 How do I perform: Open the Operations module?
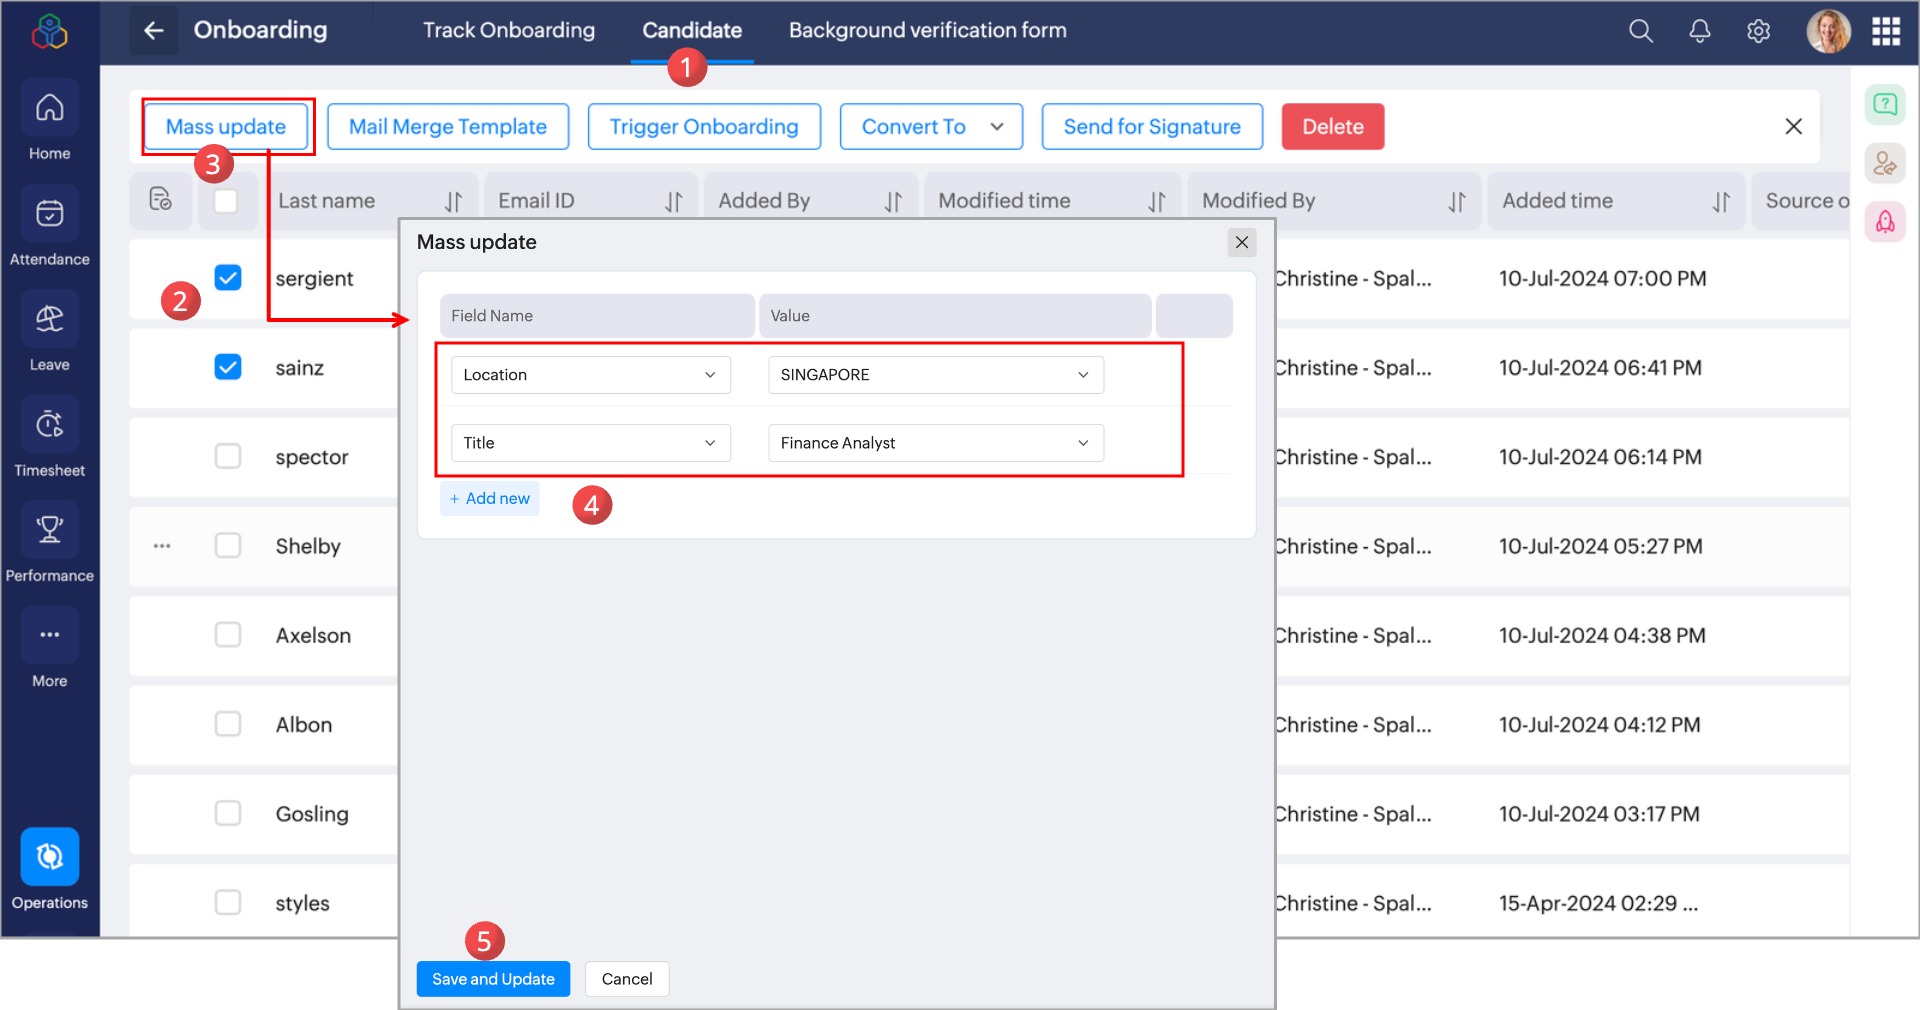click(49, 870)
